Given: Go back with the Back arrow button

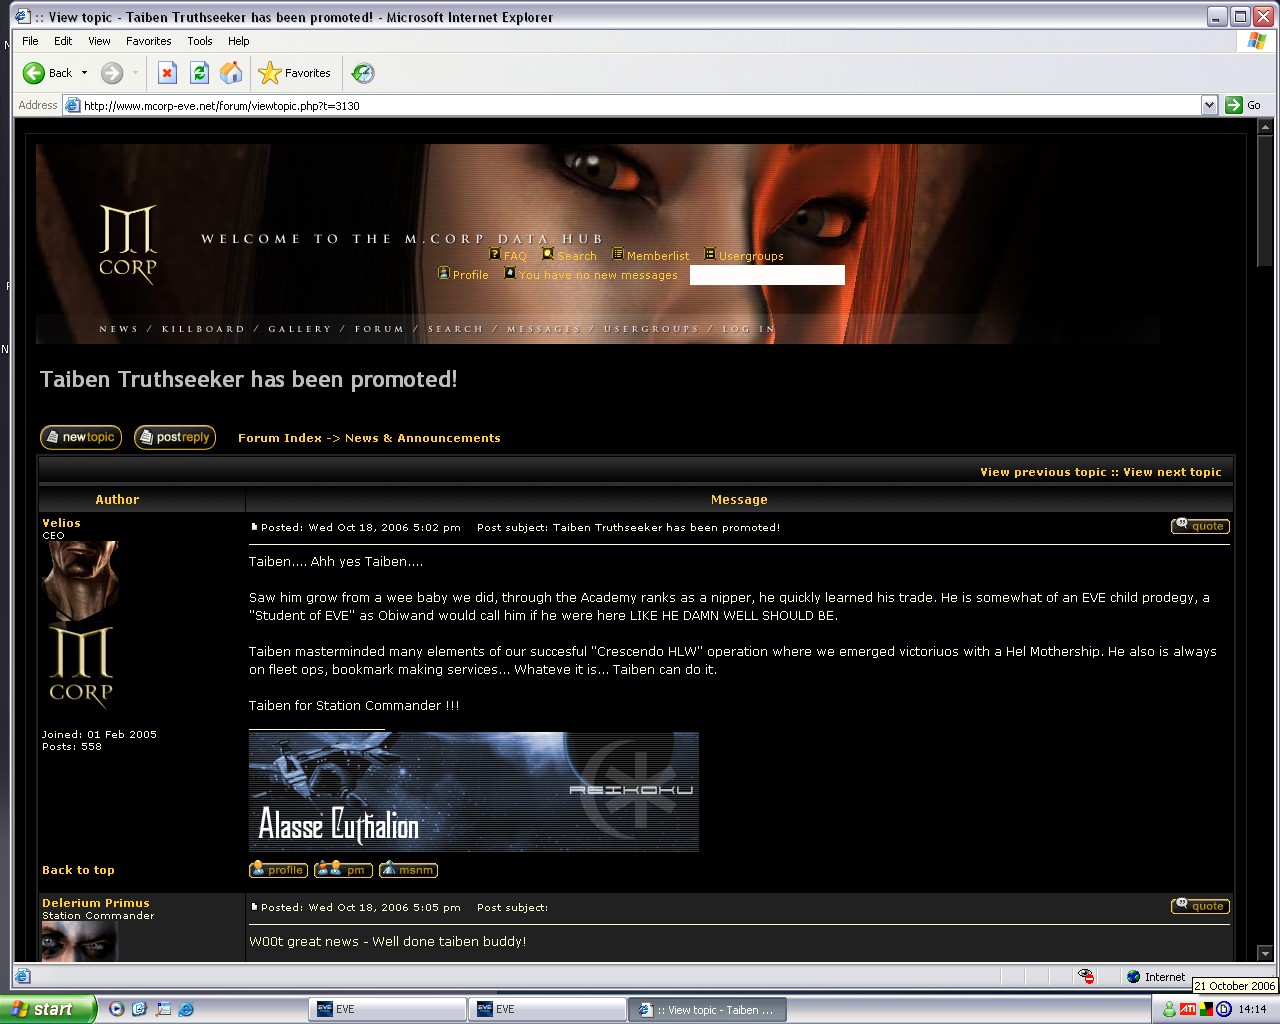Looking at the screenshot, I should click(x=47, y=73).
